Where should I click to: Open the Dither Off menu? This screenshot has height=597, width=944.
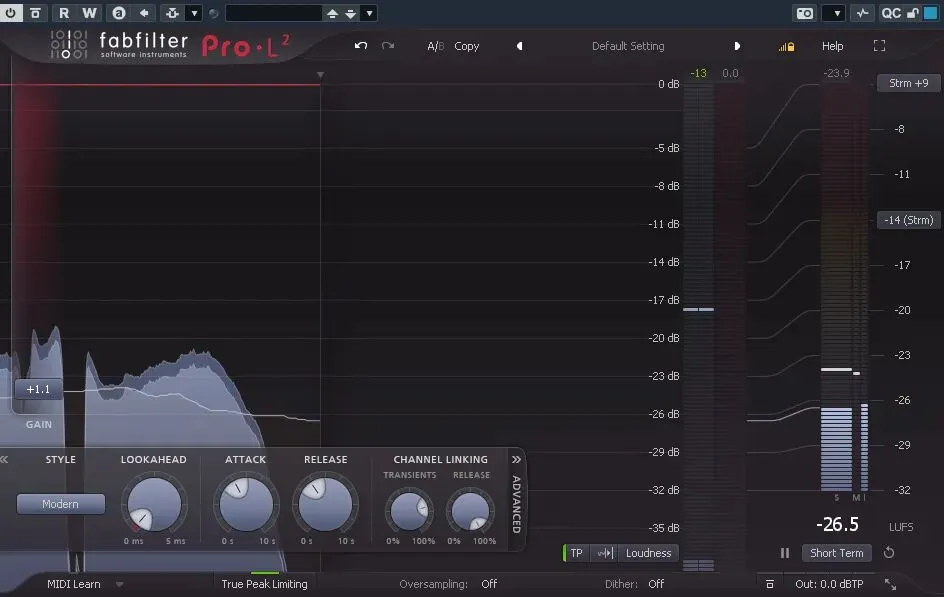656,584
